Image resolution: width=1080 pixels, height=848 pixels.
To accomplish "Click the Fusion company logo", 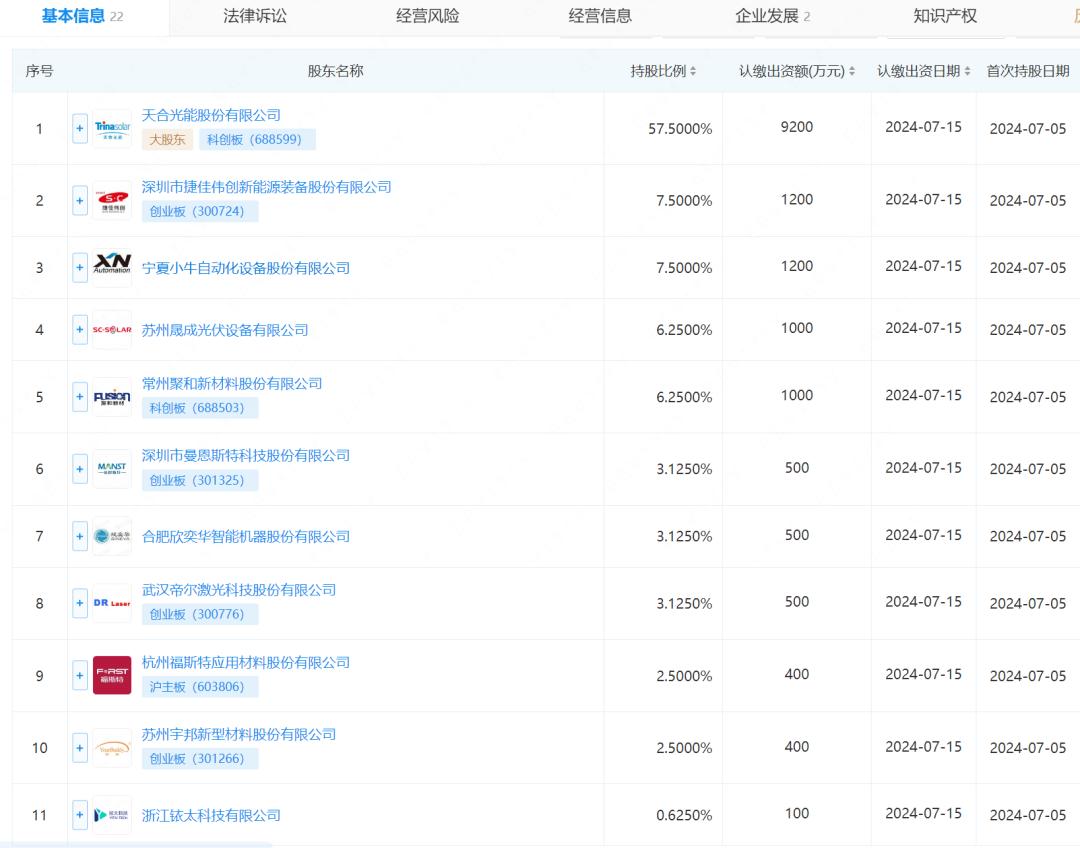I will pos(112,397).
